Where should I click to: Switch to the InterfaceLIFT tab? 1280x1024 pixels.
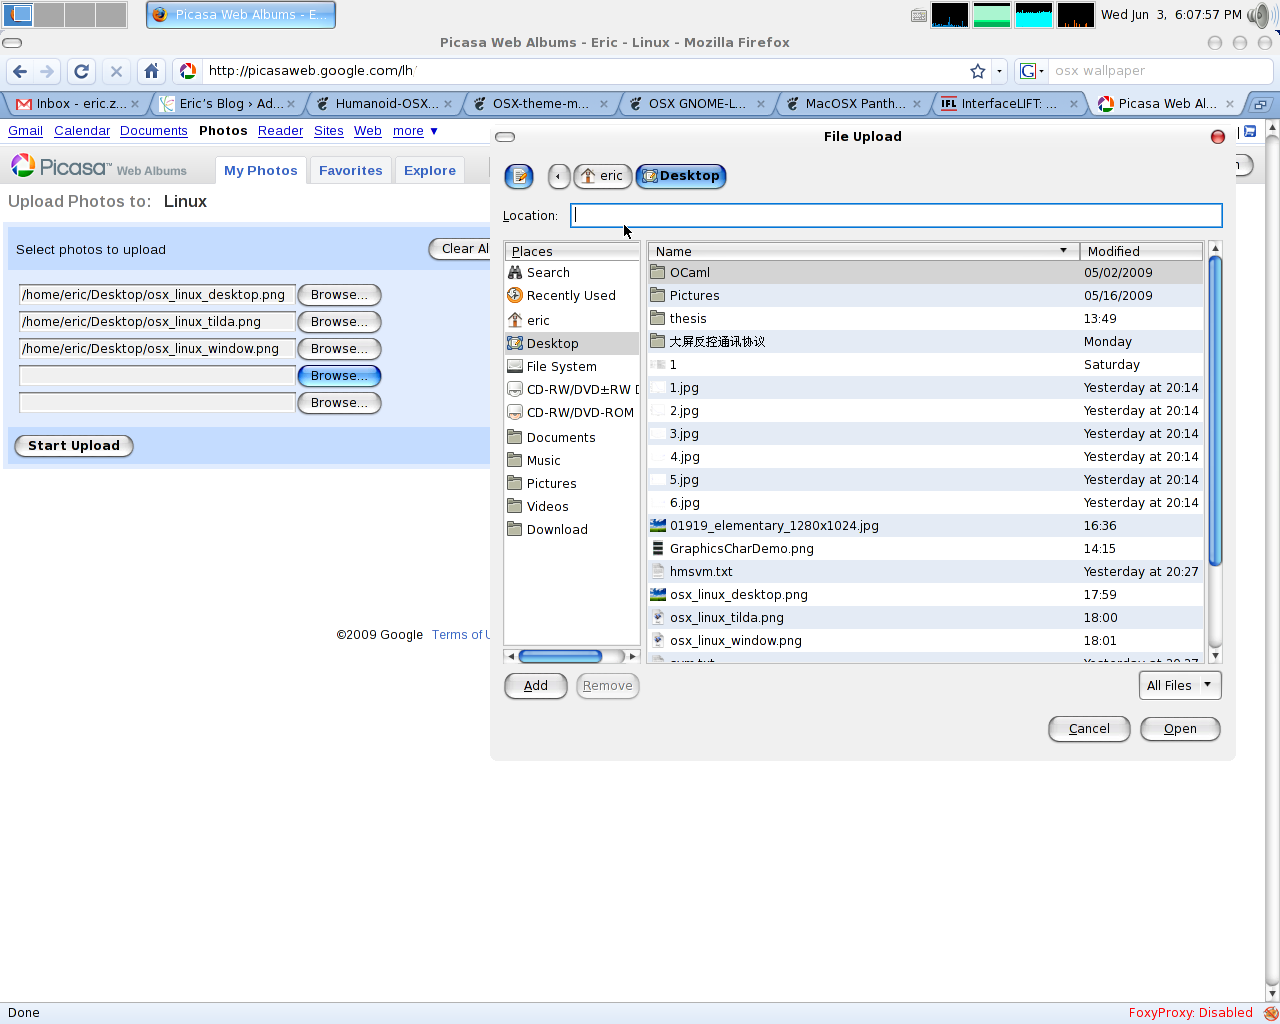1011,104
